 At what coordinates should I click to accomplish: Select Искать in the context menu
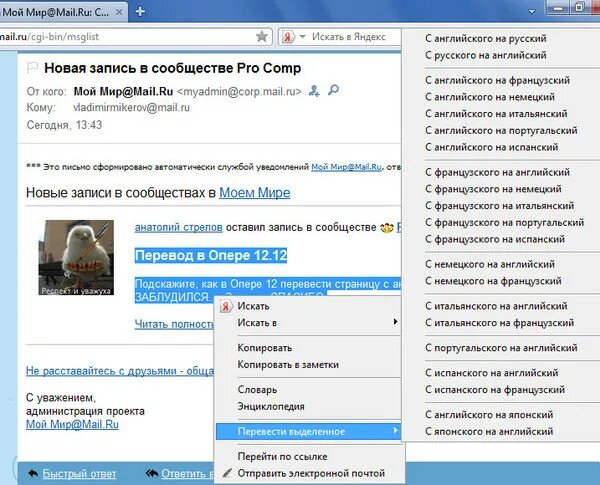pos(308,306)
